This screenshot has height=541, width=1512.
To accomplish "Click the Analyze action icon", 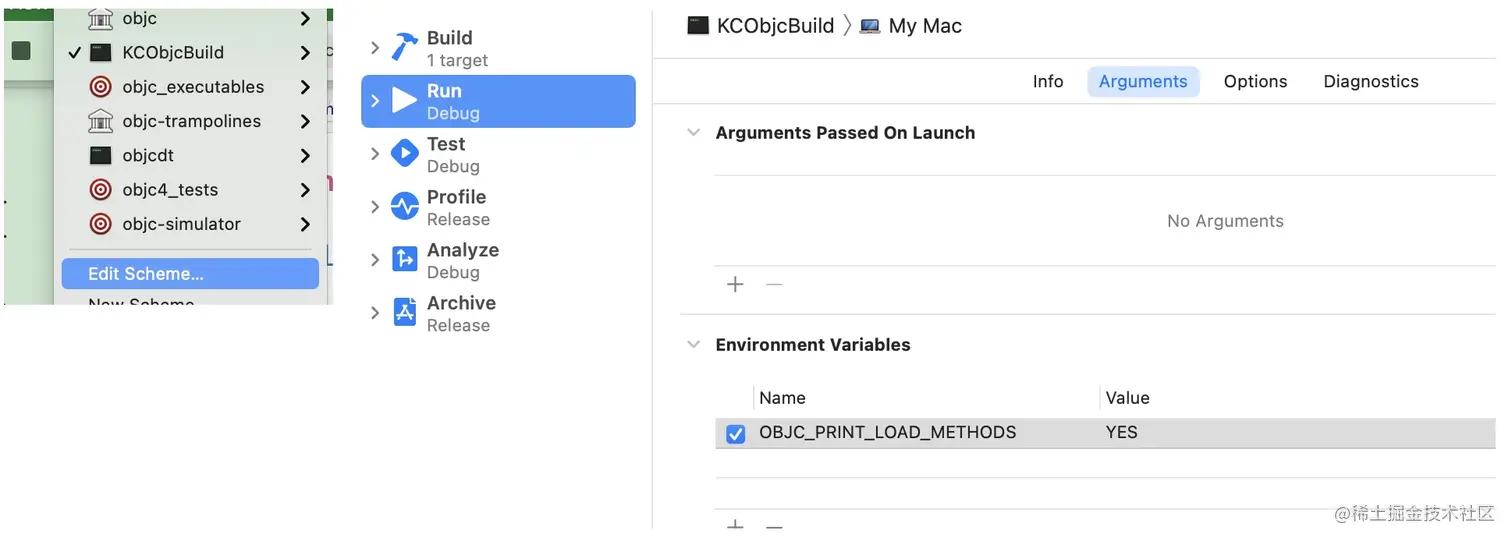I will tap(404, 260).
